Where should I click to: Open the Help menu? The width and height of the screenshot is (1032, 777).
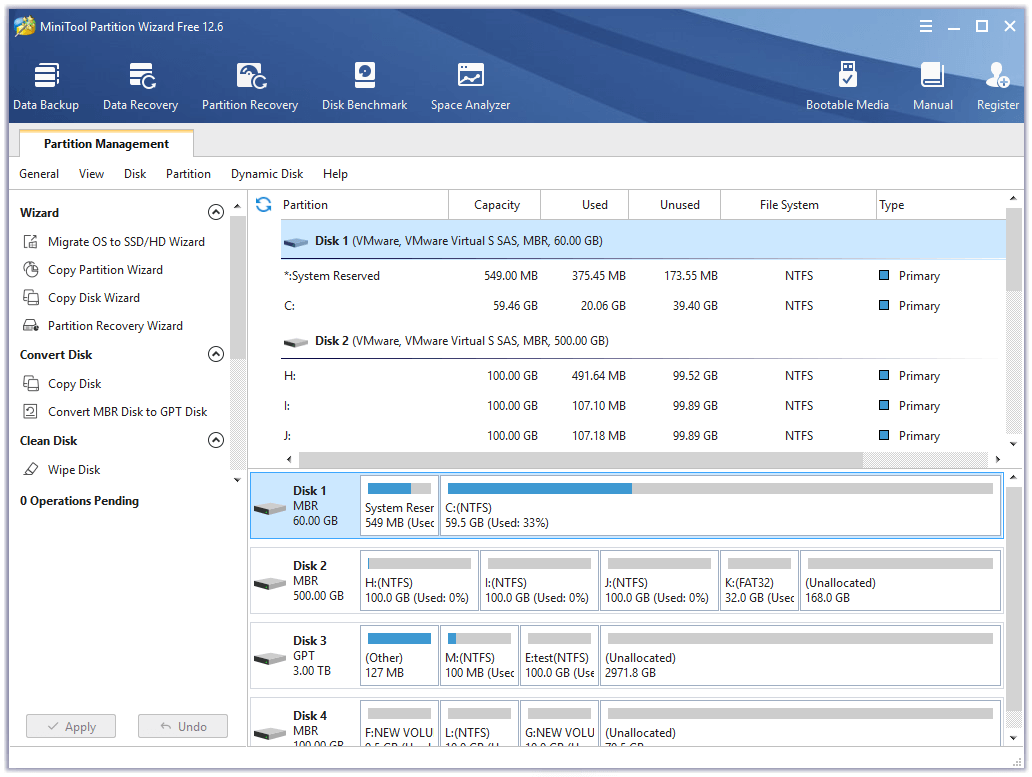[335, 174]
